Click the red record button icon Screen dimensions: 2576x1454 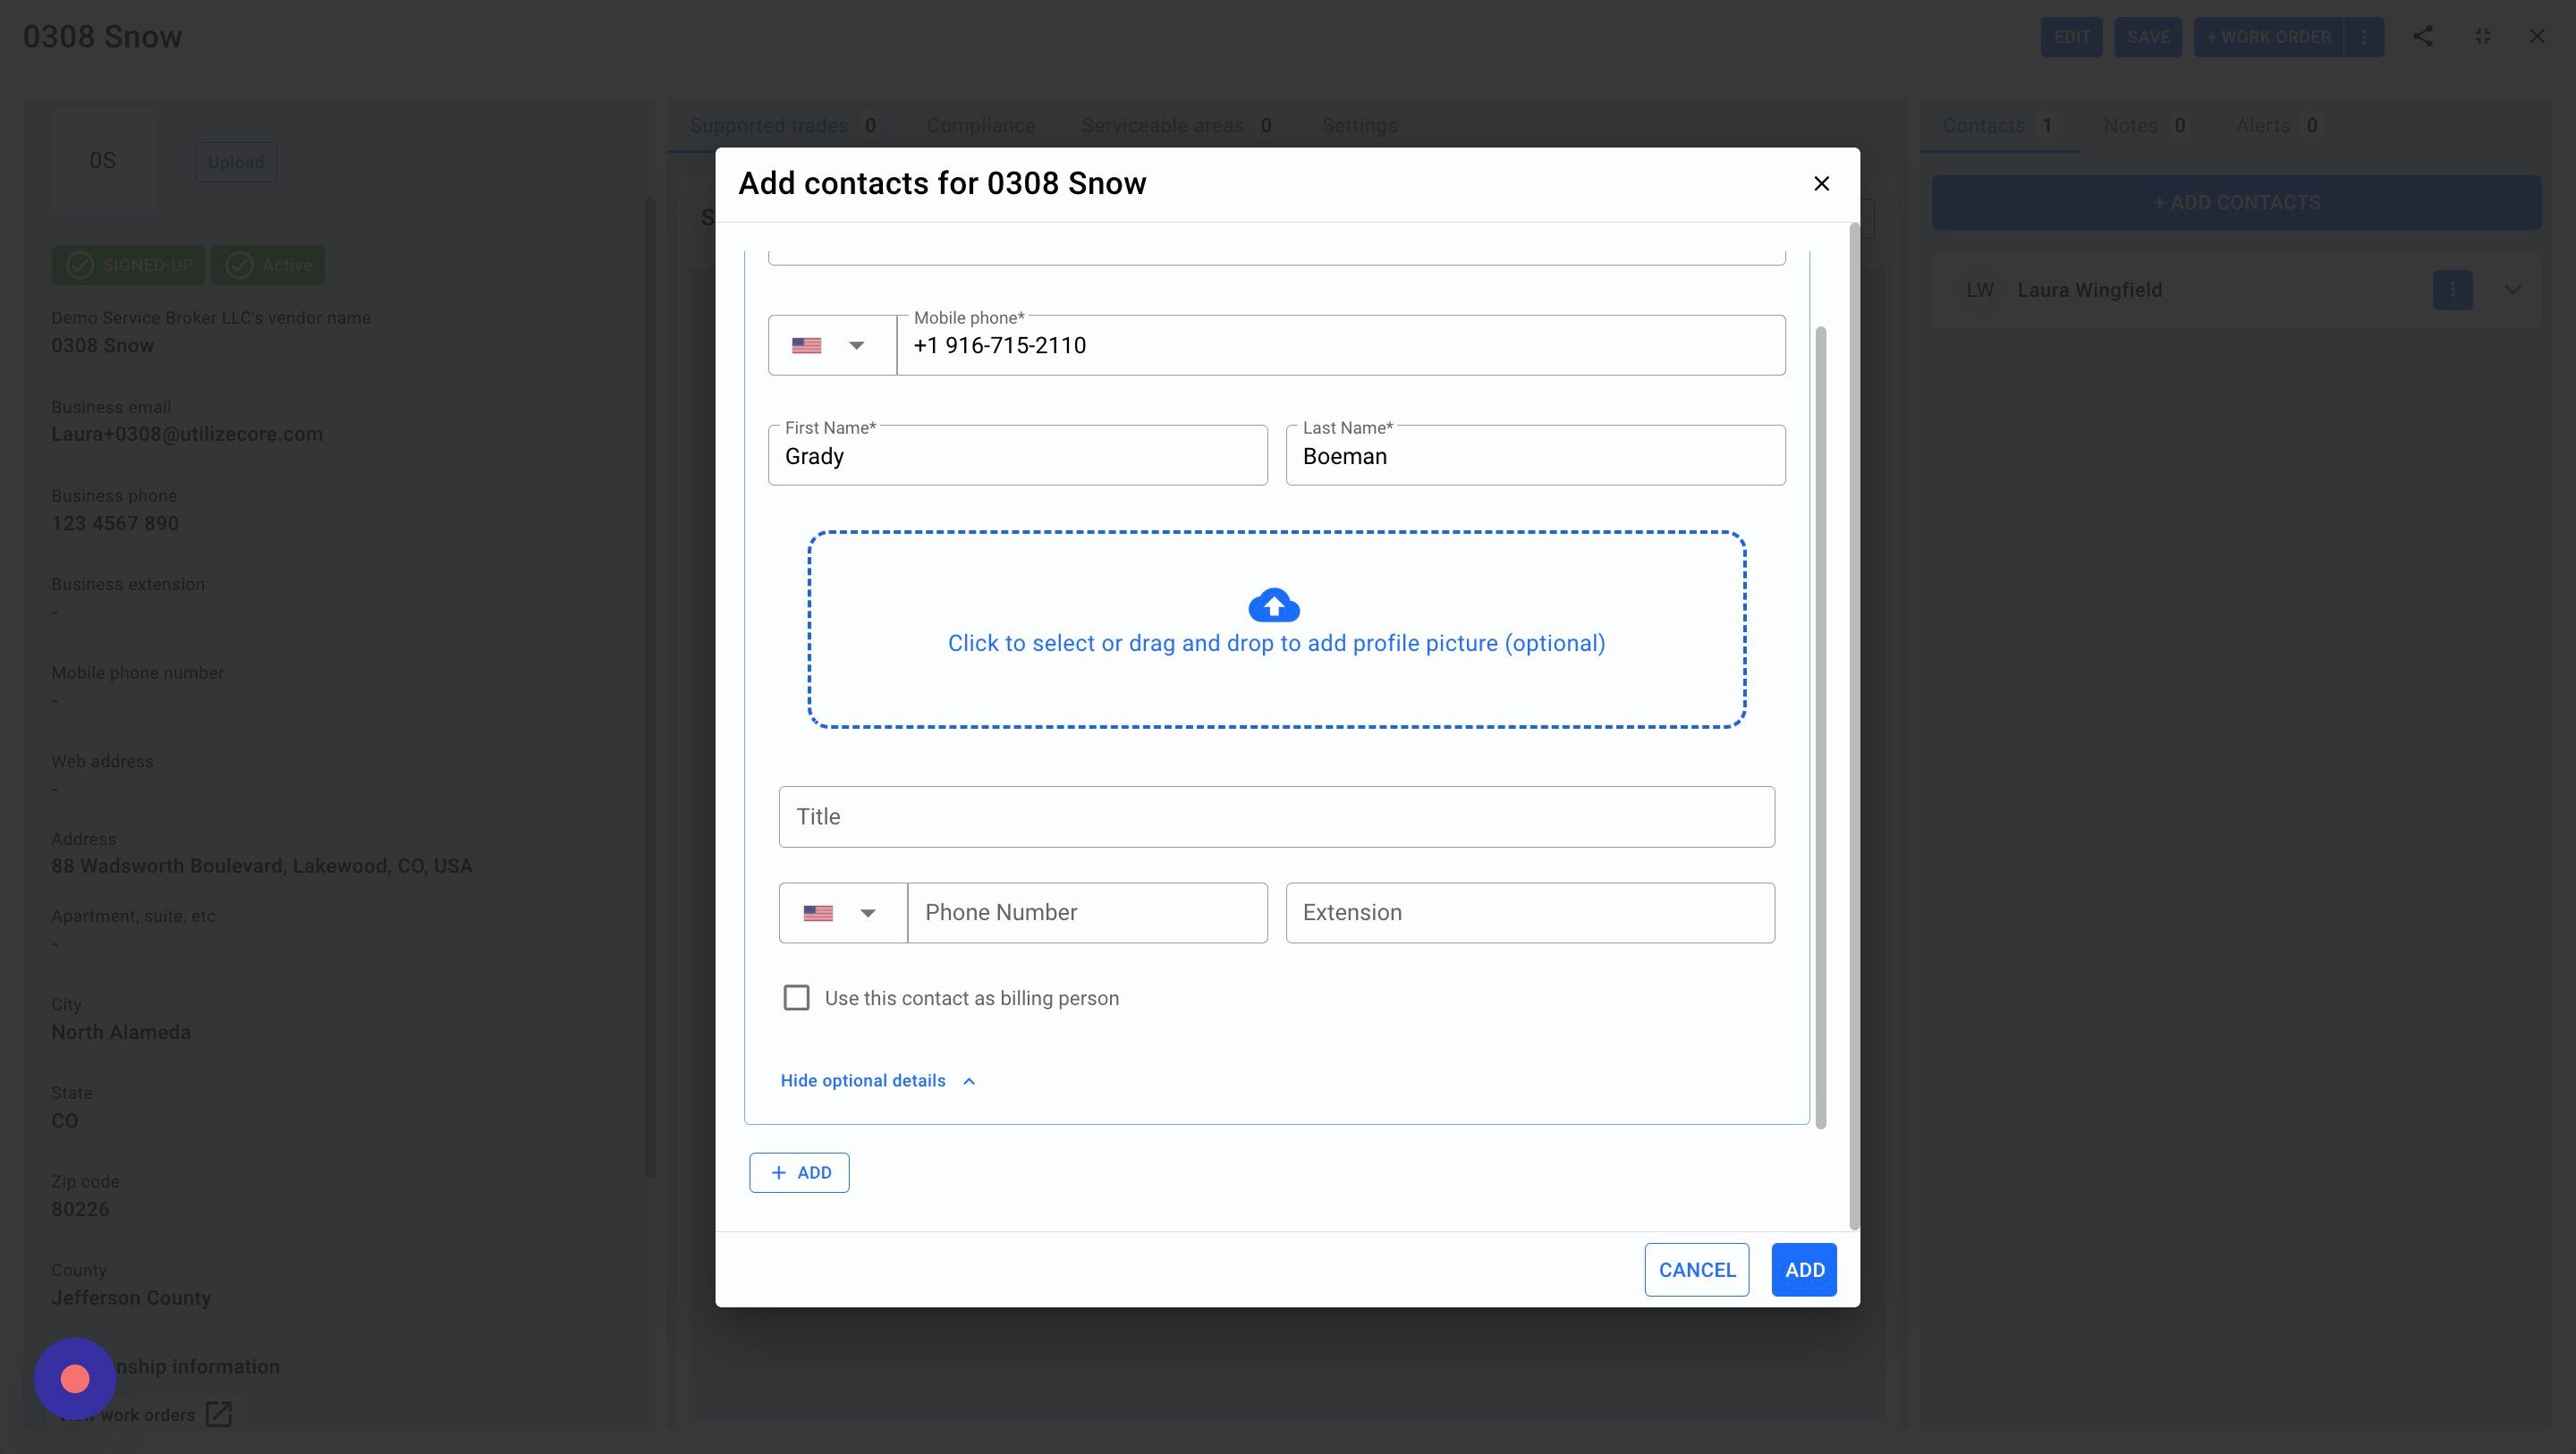tap(75, 1379)
